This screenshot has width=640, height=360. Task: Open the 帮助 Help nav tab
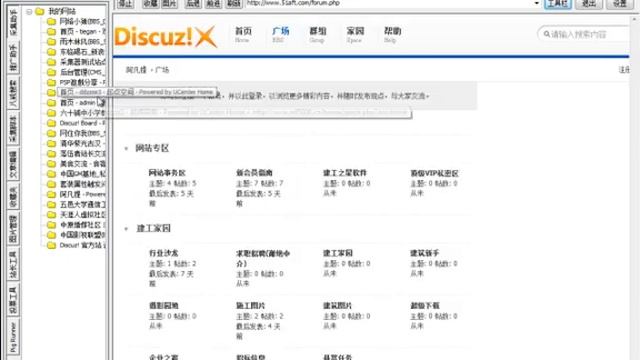[392, 34]
